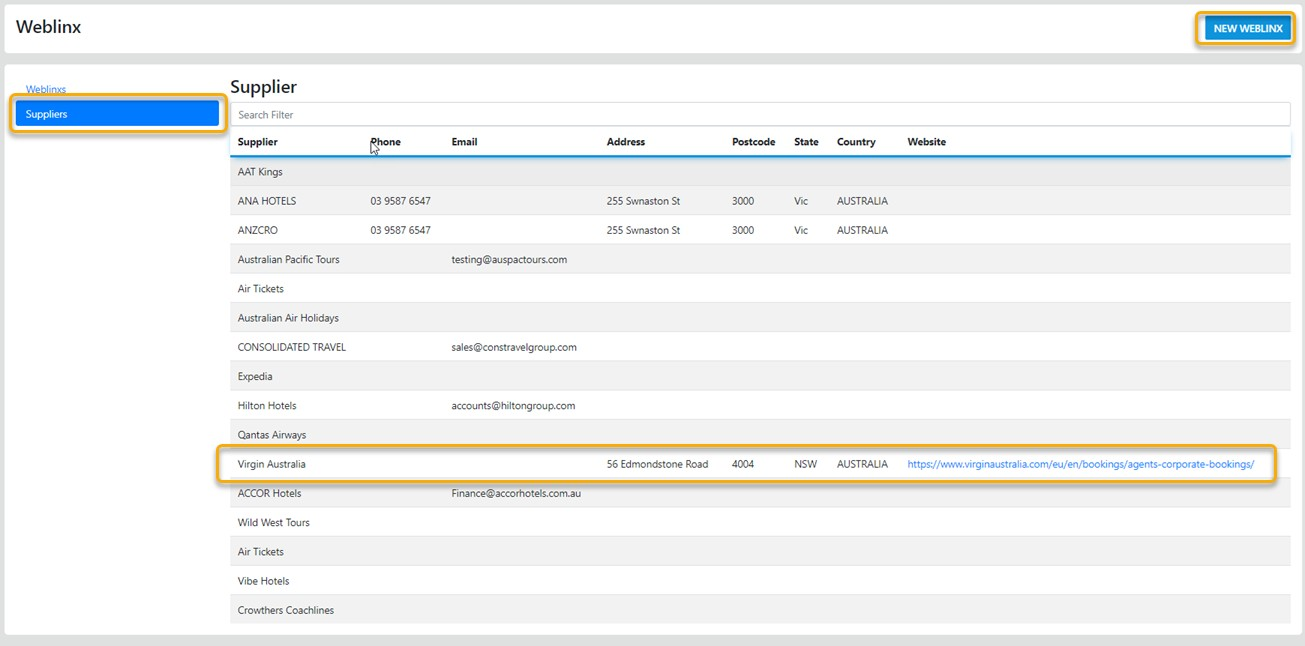
Task: Sort by the Phone column header
Action: (x=386, y=142)
